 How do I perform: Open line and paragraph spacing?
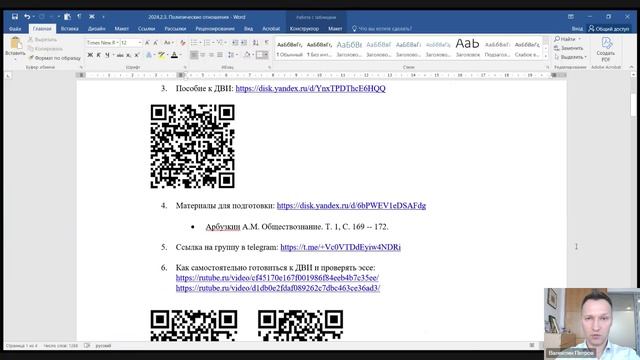point(231,55)
